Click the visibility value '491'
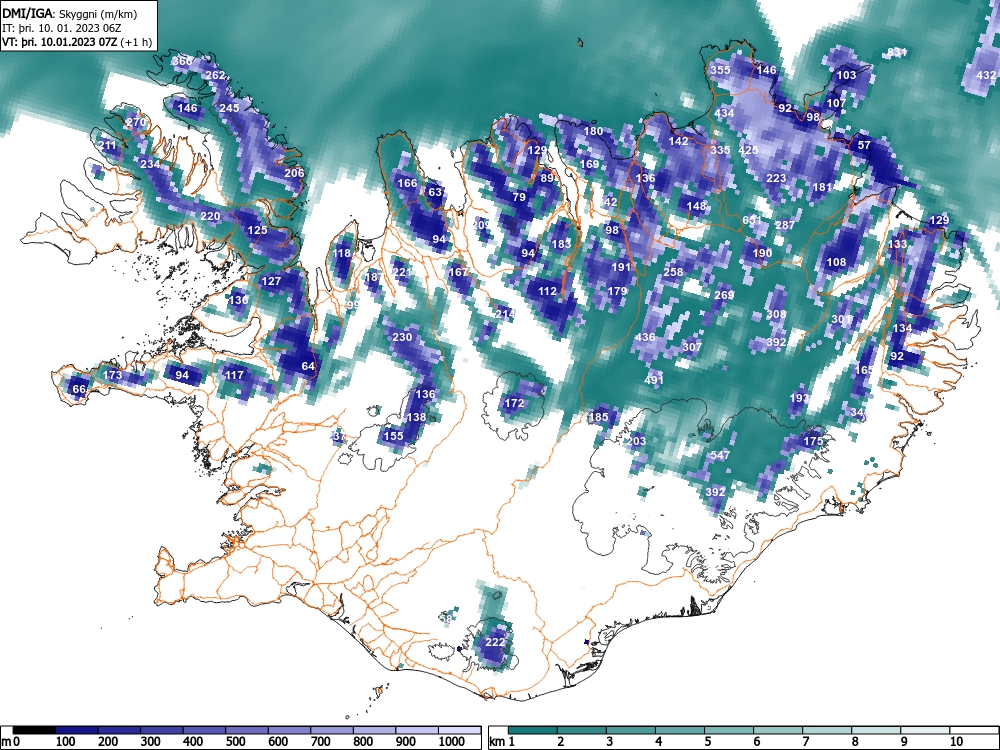 [x=654, y=380]
